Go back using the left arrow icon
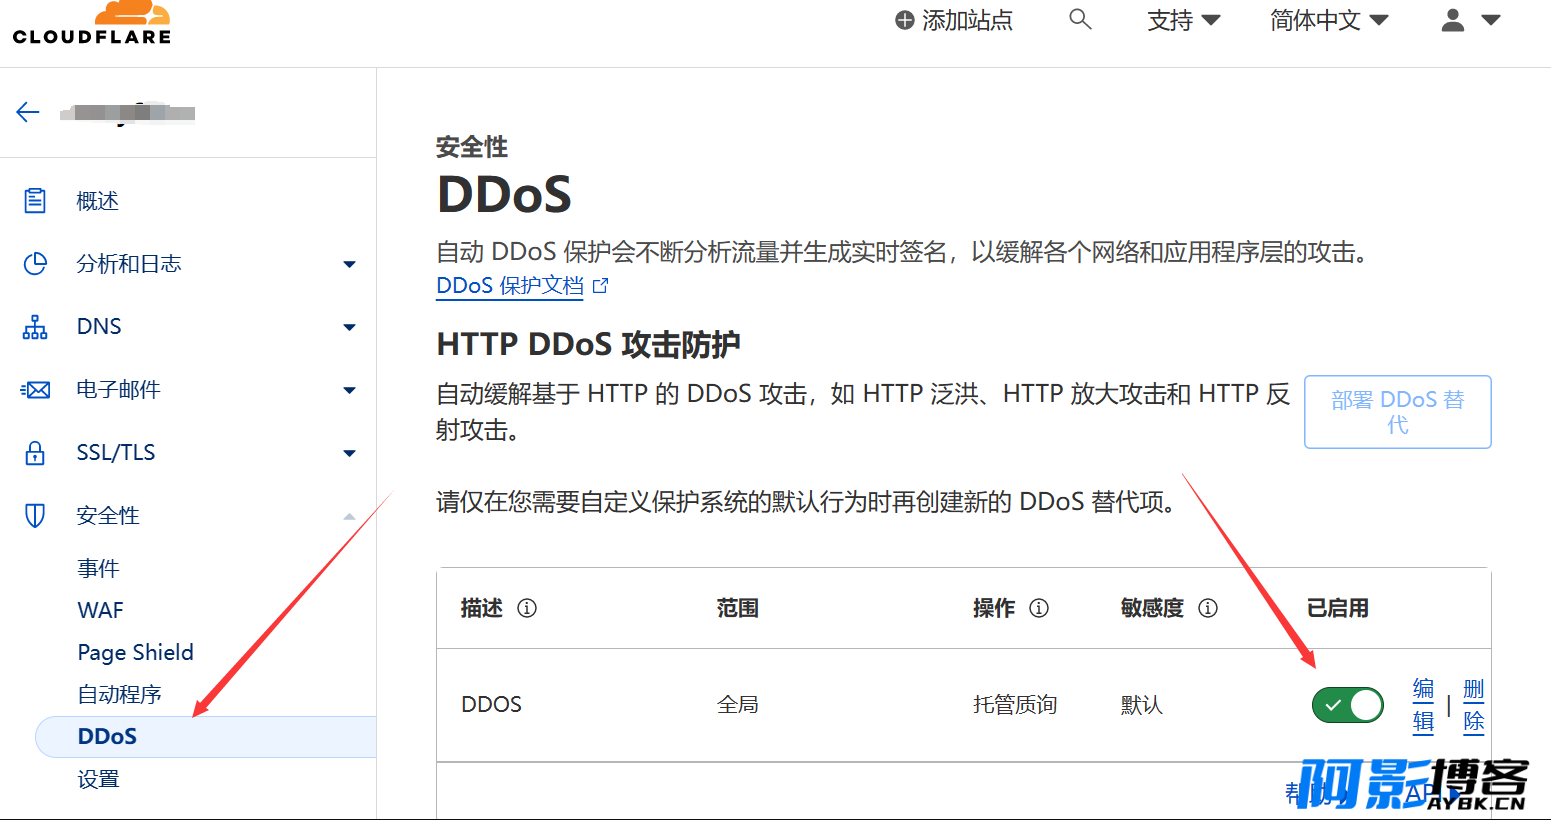The image size is (1551, 820). click(28, 112)
